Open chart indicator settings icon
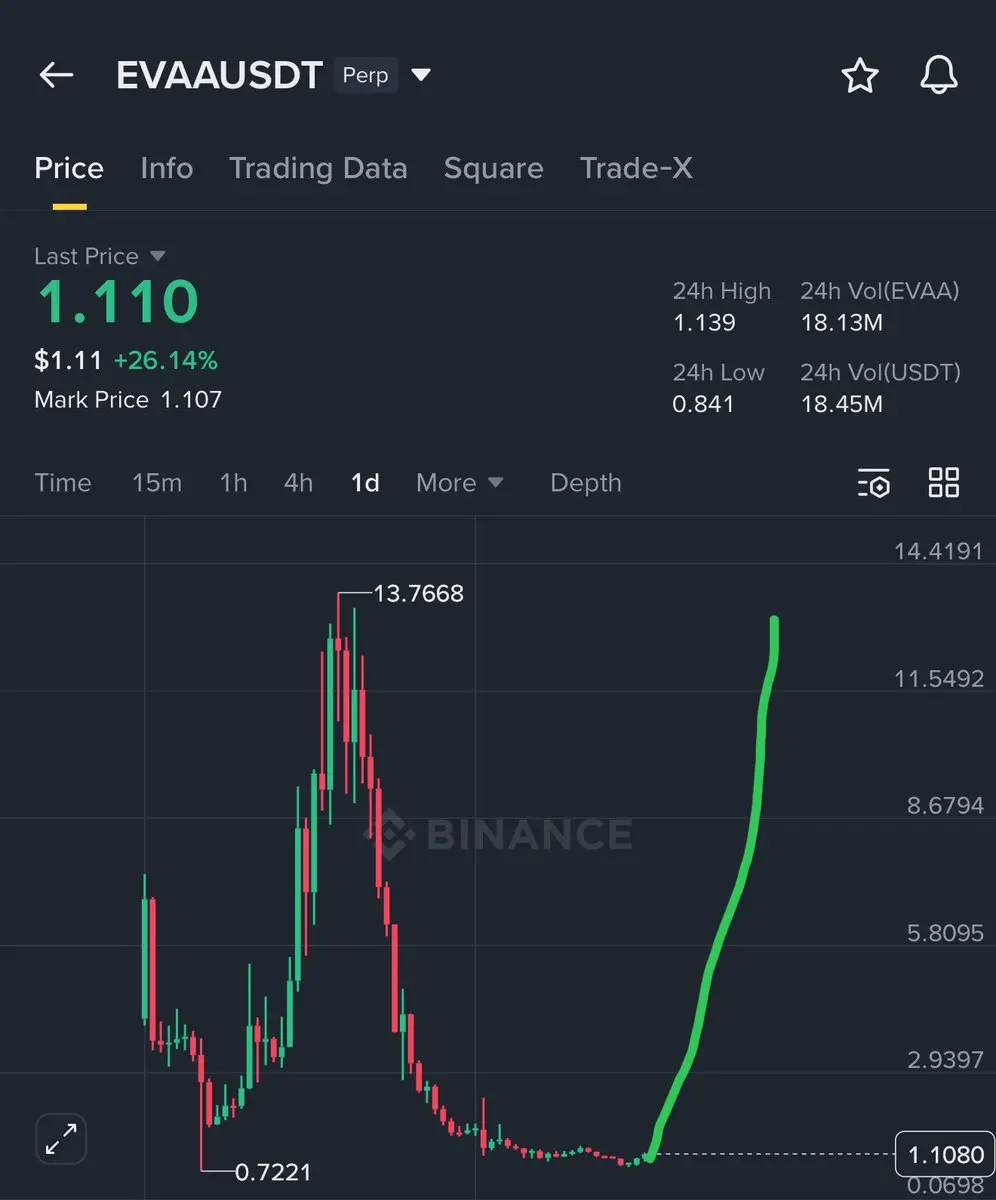This screenshot has width=996, height=1200. pos(873,483)
